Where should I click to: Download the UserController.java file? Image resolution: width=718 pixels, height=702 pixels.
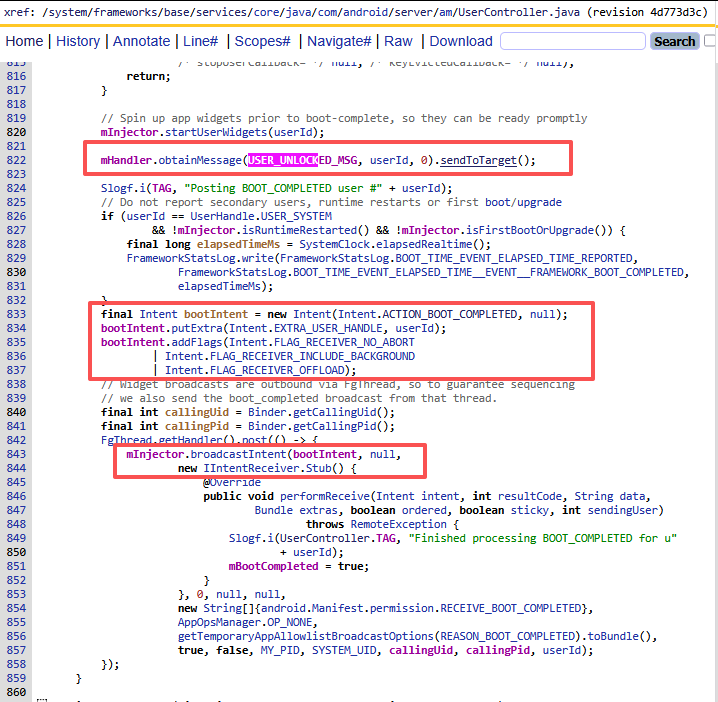(461, 41)
